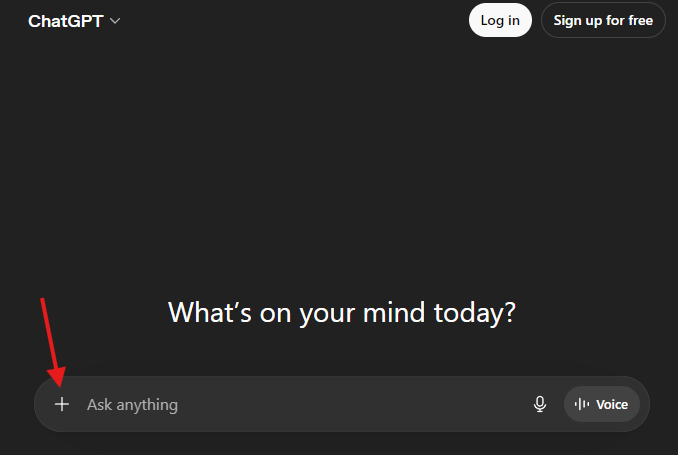Focus the Ask anything input field

click(x=300, y=404)
